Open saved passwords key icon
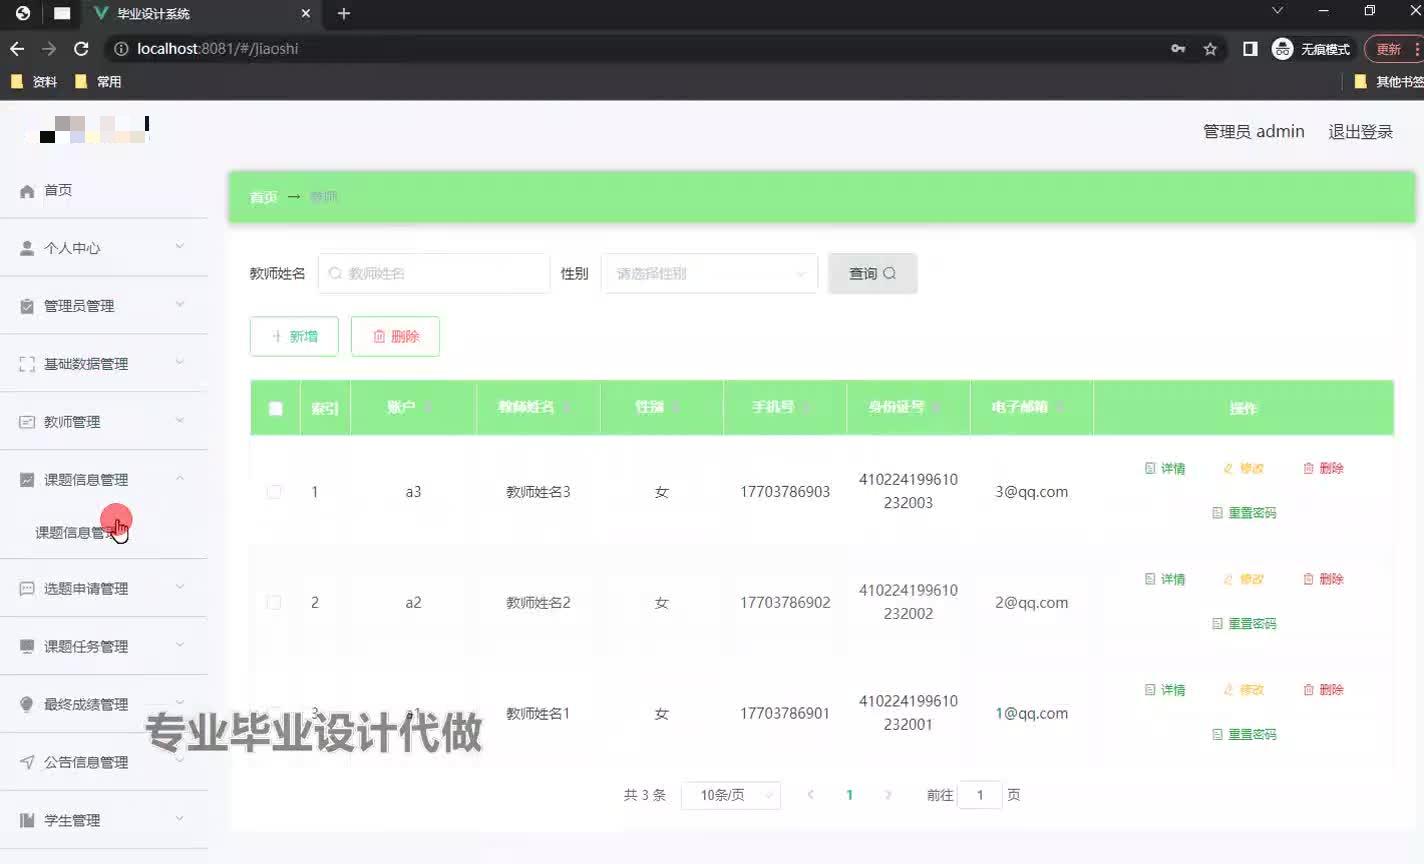 pyautogui.click(x=1178, y=48)
